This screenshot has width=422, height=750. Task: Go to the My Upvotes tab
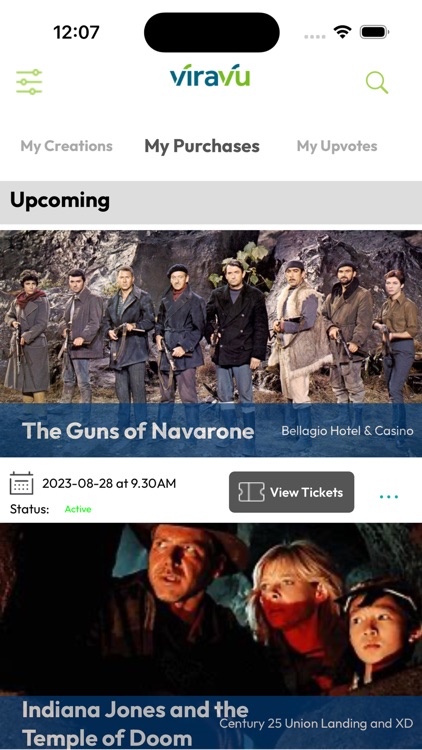337,146
